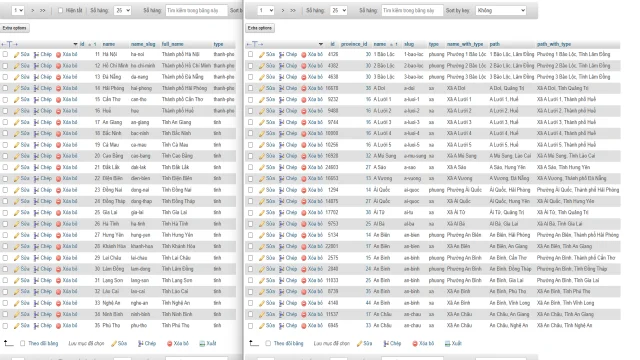Open the column options arrow in the left table header
The image size is (640, 360).
75,44
